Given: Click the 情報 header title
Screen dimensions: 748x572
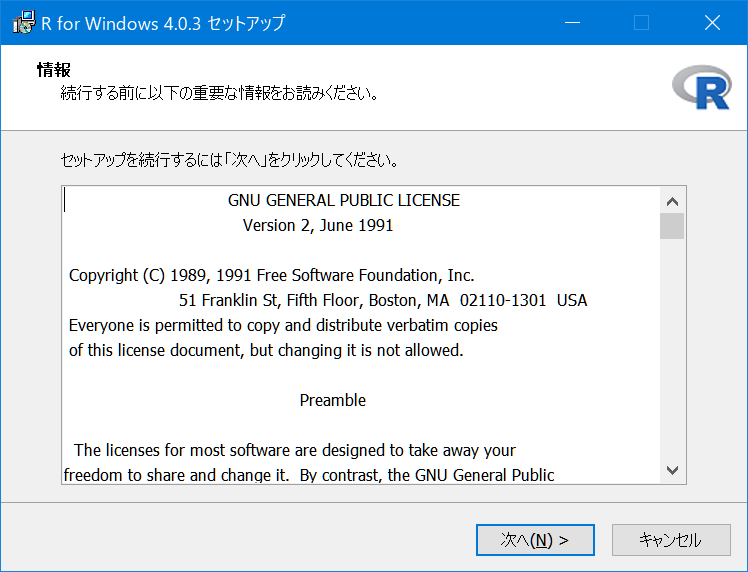Looking at the screenshot, I should pyautogui.click(x=53, y=70).
